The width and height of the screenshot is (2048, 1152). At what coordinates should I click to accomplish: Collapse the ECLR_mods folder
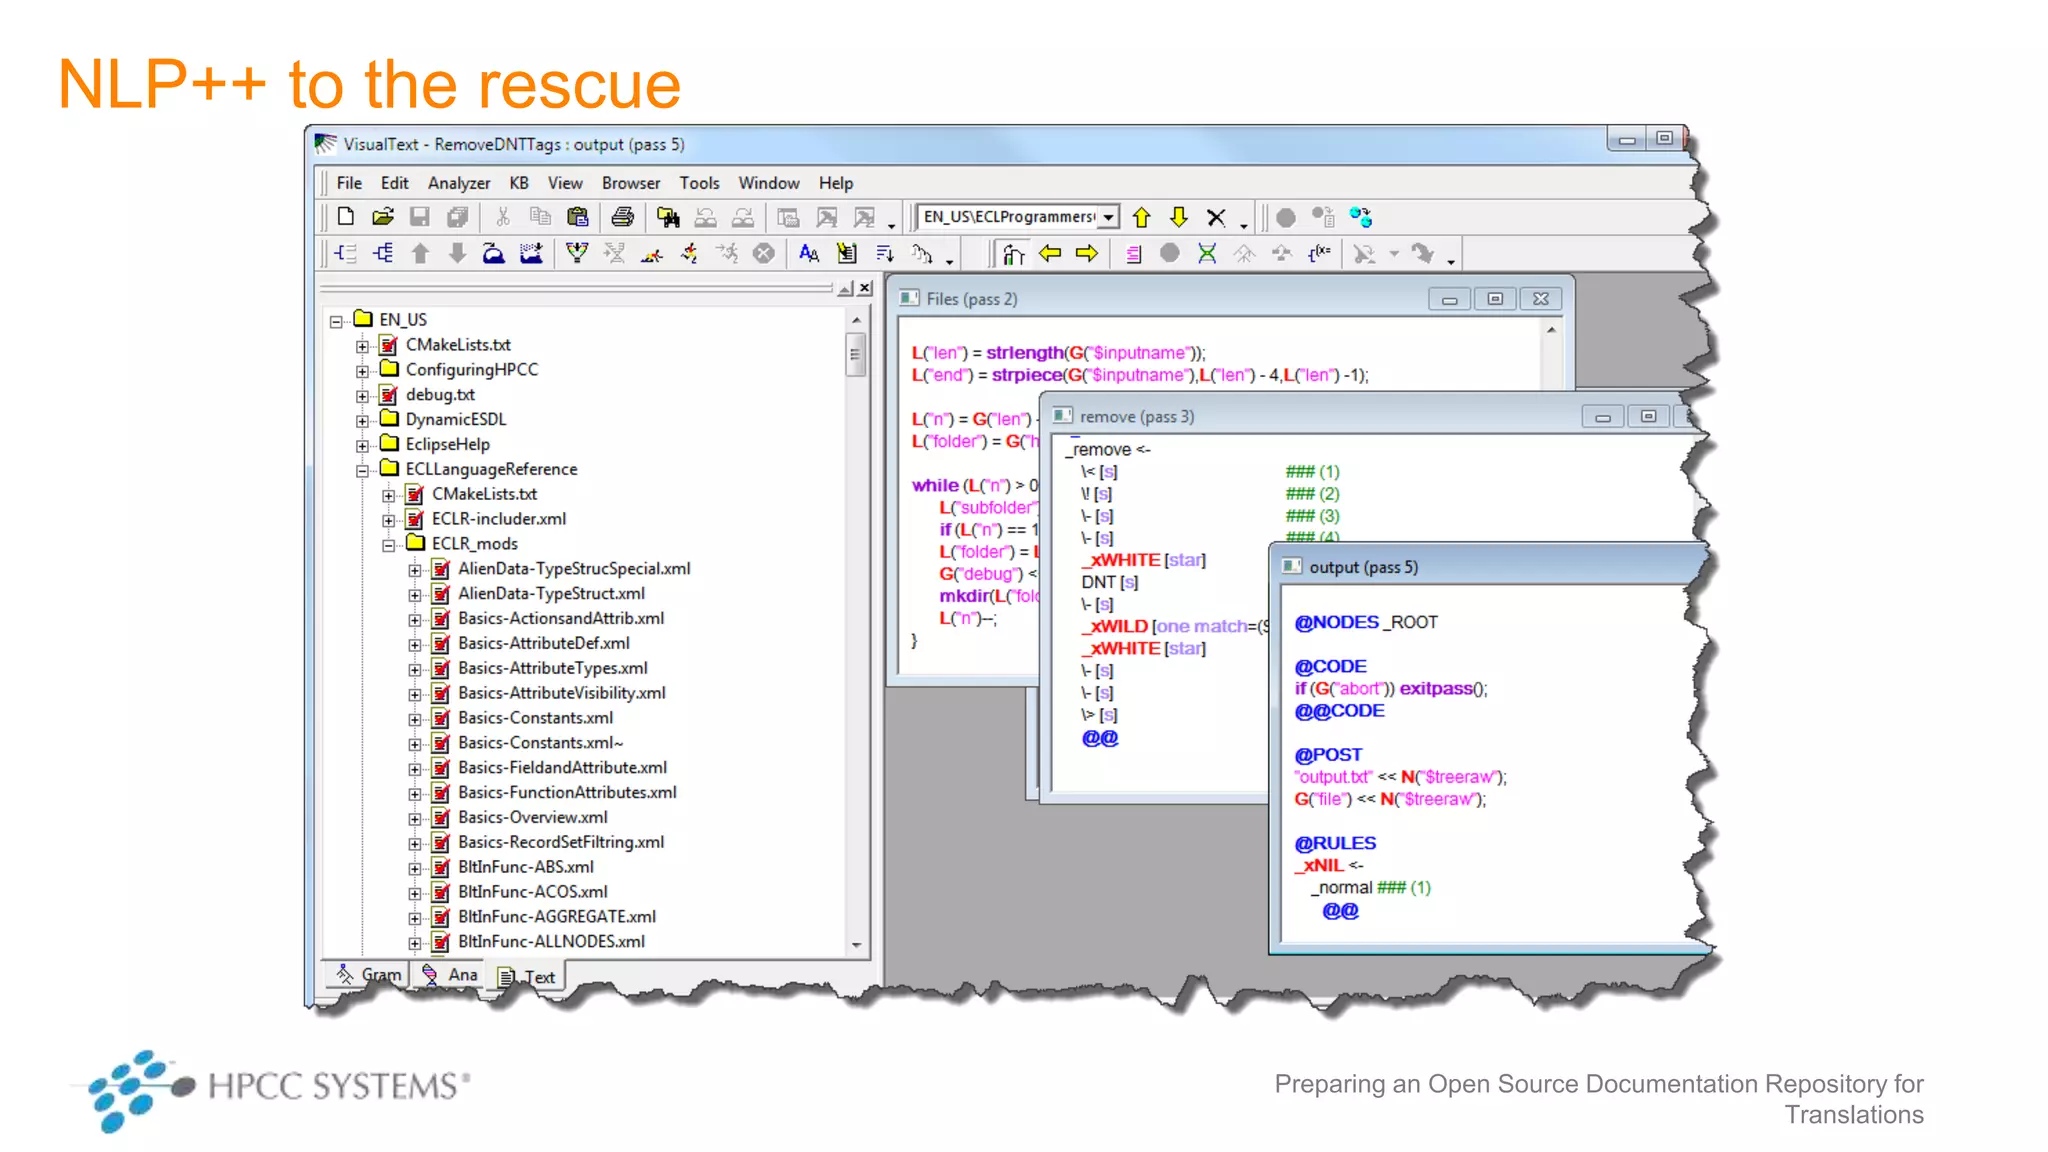tap(389, 545)
